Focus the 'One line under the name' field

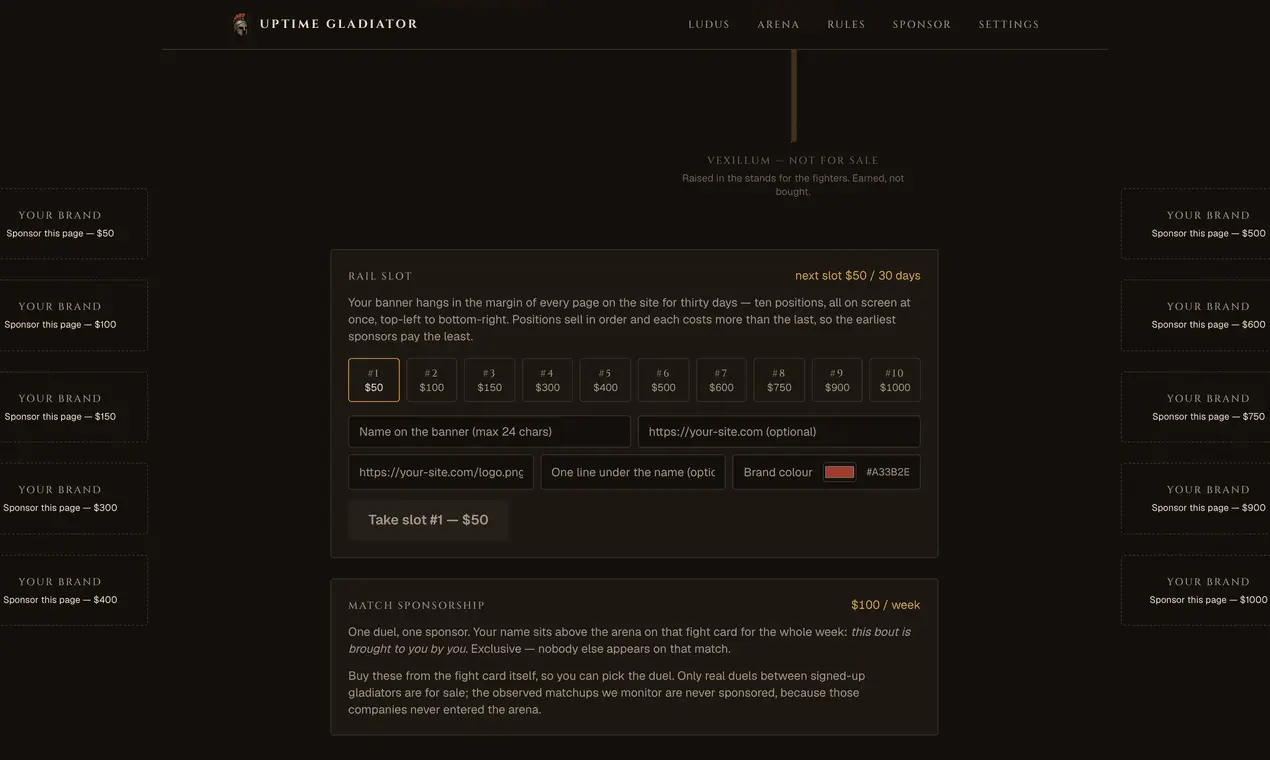(x=633, y=472)
